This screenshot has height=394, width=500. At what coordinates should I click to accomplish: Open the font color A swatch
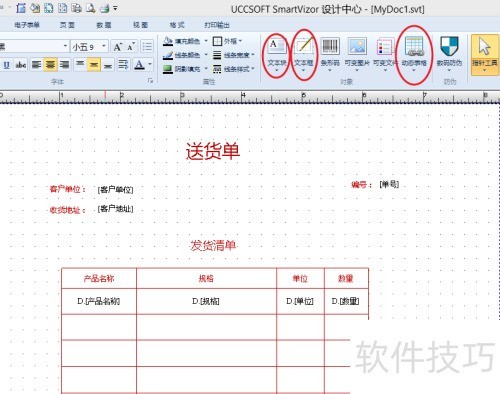click(x=140, y=65)
